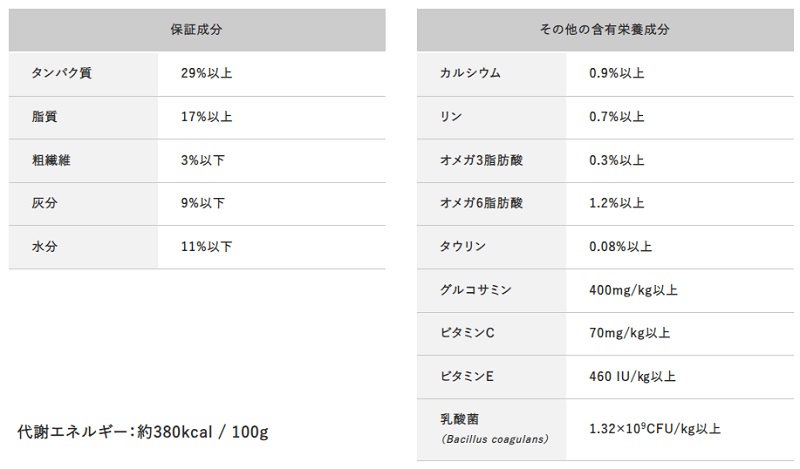Click the 460 IU/kg以上 vitamin E value
The height and width of the screenshot is (469, 800).
pos(633,377)
